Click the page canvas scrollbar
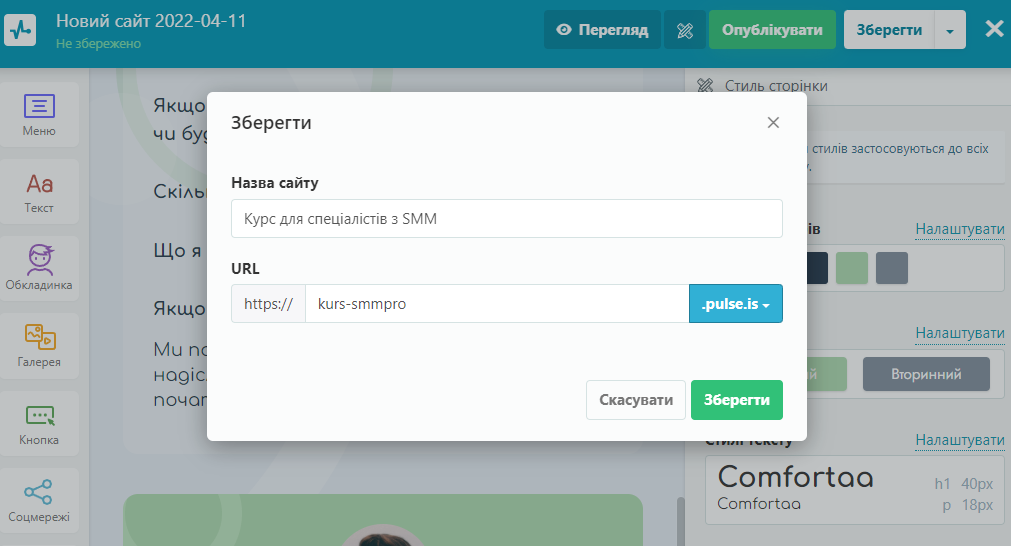Image resolution: width=1011 pixels, height=546 pixels. [x=680, y=521]
